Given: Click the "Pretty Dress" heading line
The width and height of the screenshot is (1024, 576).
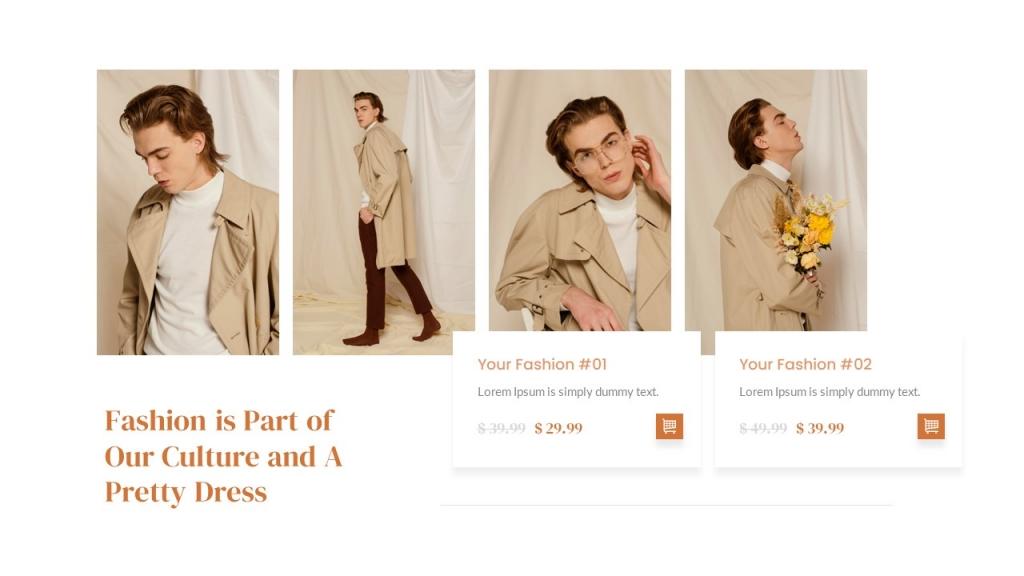Looking at the screenshot, I should 186,492.
